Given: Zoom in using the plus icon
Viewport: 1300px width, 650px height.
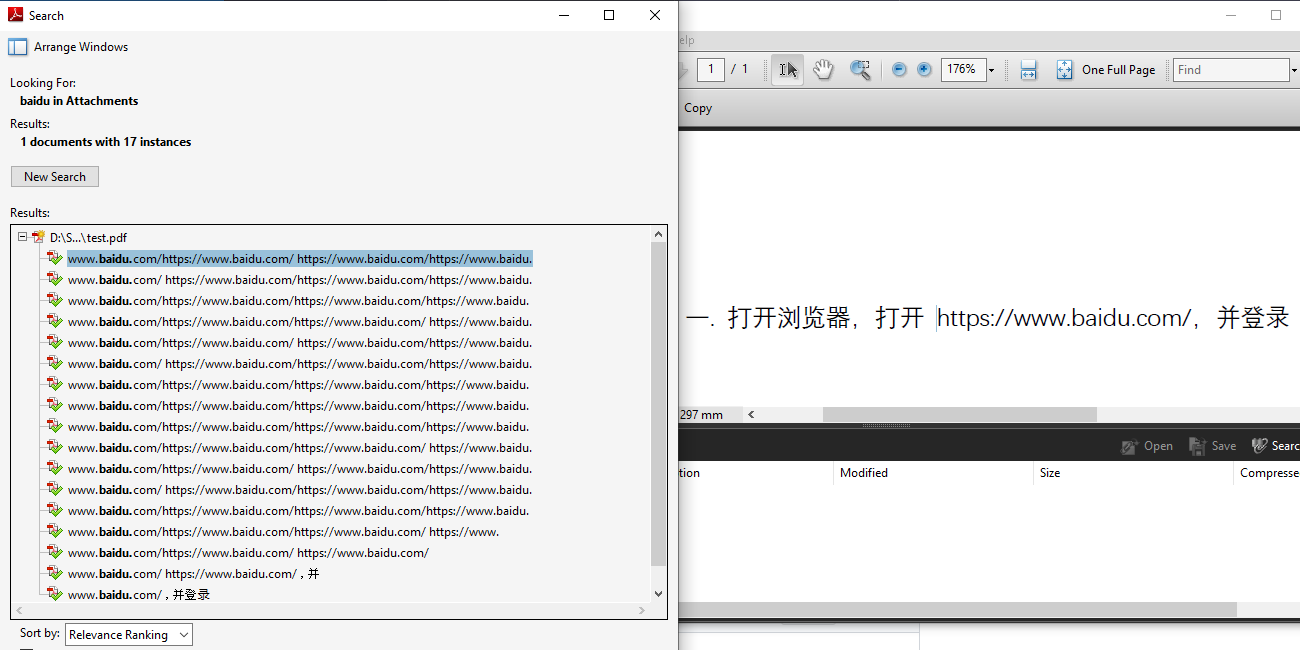Looking at the screenshot, I should coord(923,69).
